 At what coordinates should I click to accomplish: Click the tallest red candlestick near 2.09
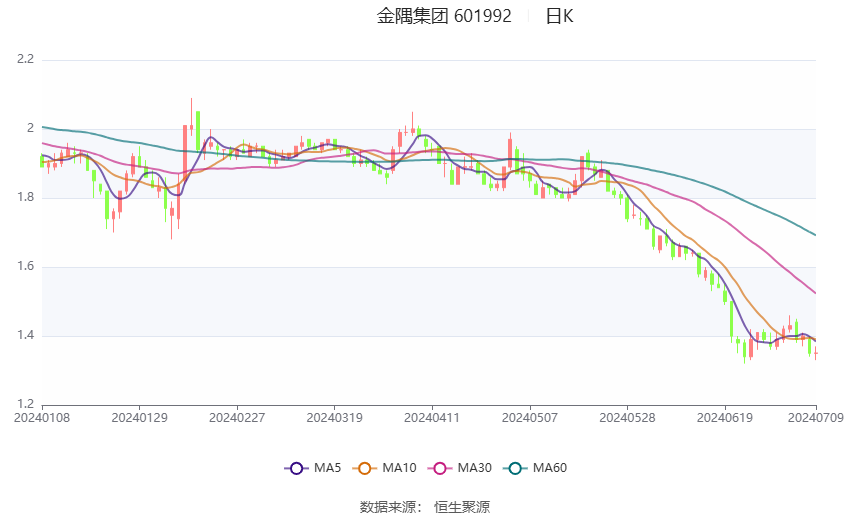[191, 117]
